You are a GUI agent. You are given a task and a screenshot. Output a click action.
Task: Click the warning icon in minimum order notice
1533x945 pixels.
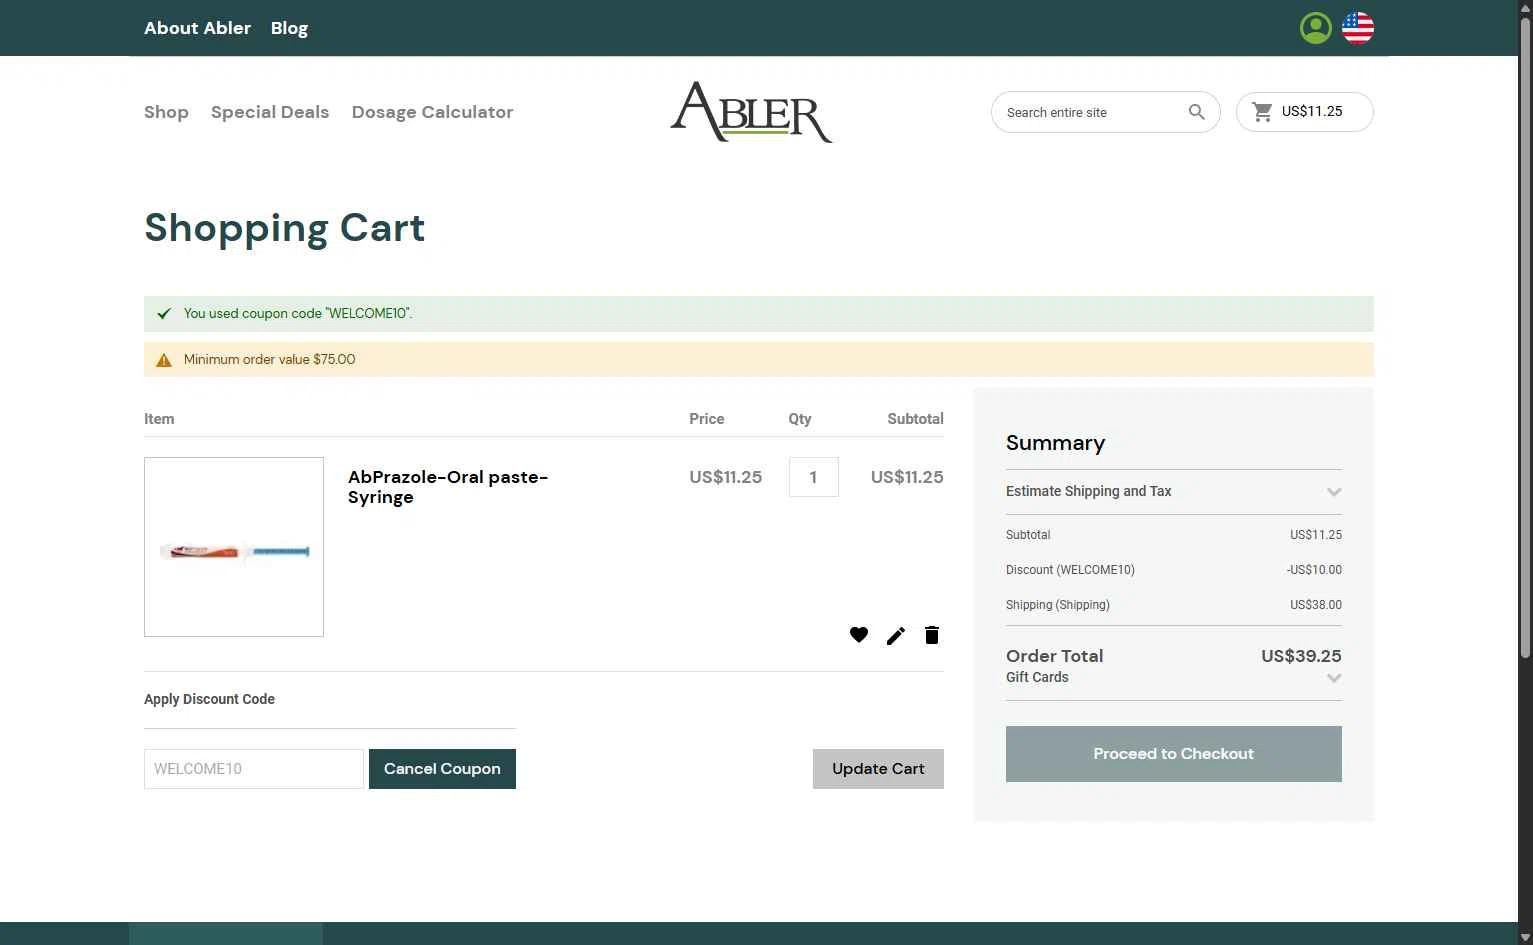164,360
